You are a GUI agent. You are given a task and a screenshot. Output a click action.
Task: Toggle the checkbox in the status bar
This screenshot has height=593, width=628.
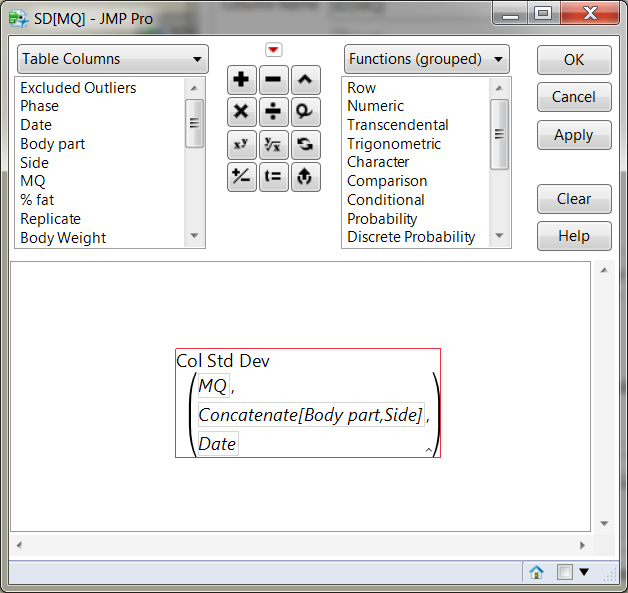point(564,572)
